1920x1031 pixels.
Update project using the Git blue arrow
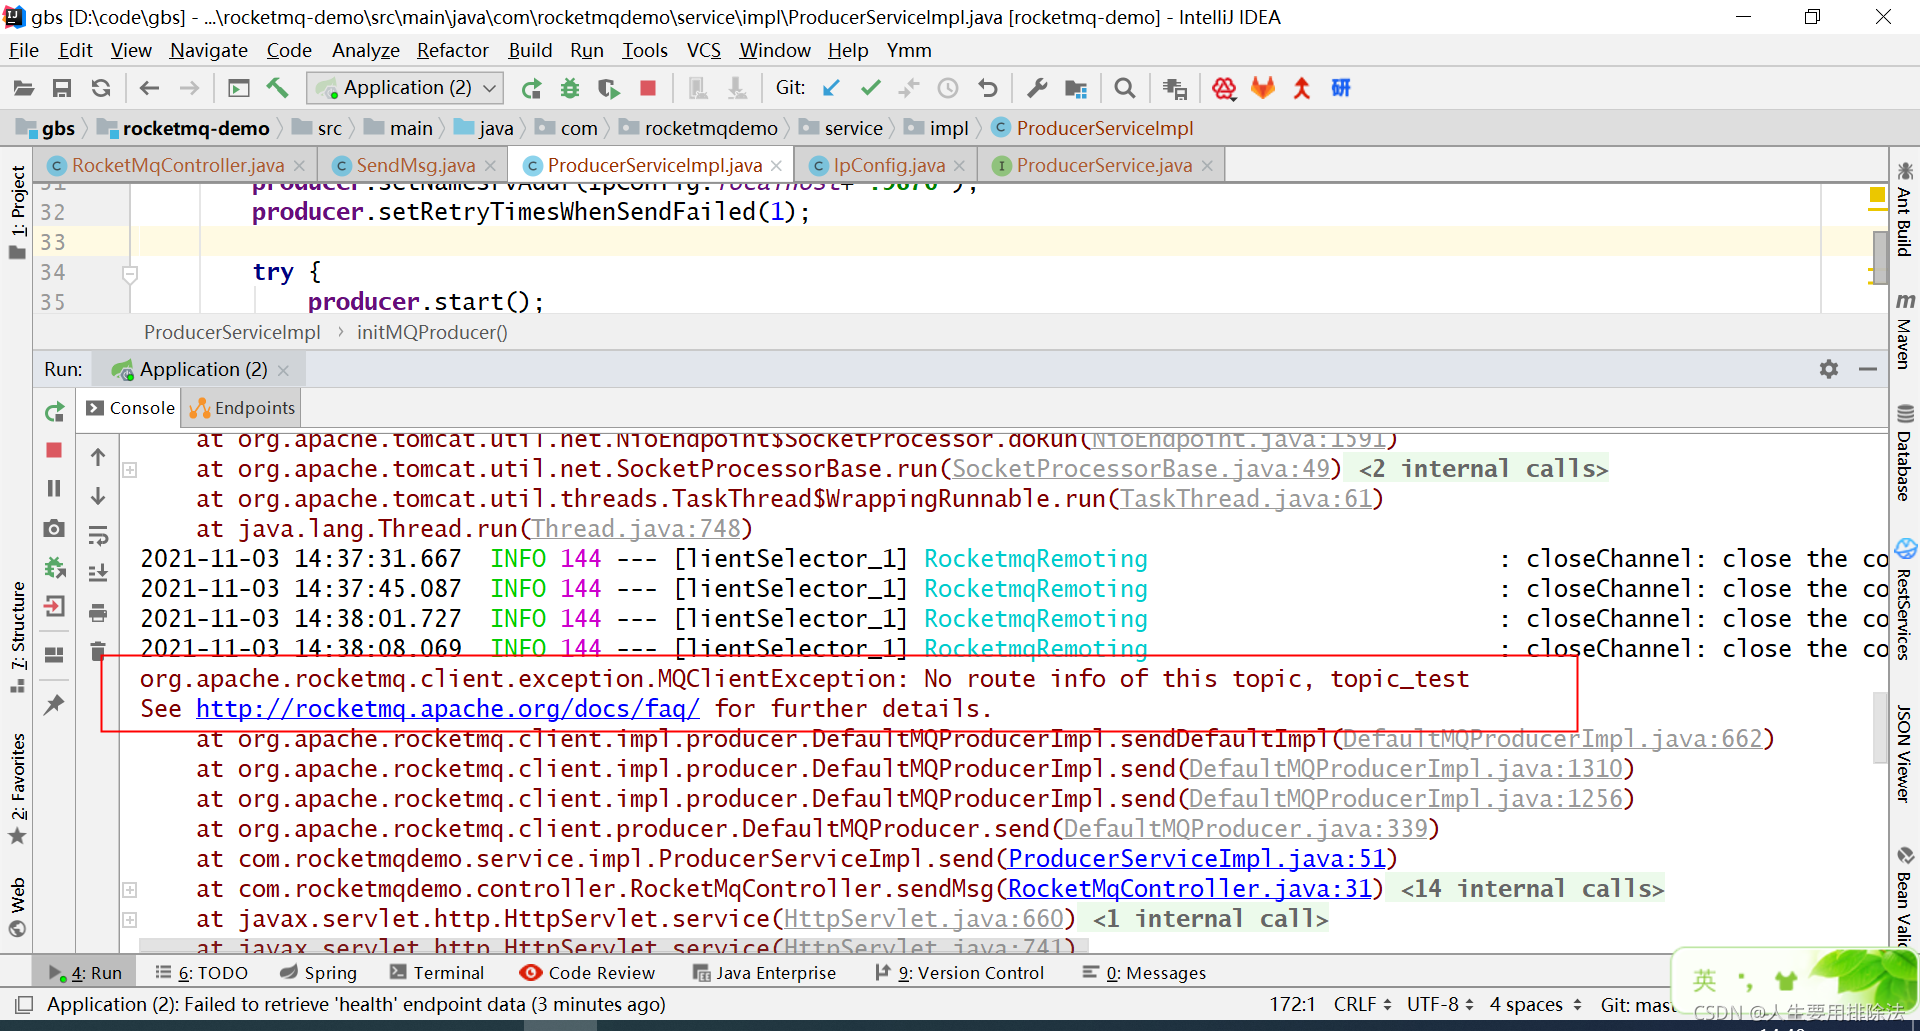click(x=831, y=88)
